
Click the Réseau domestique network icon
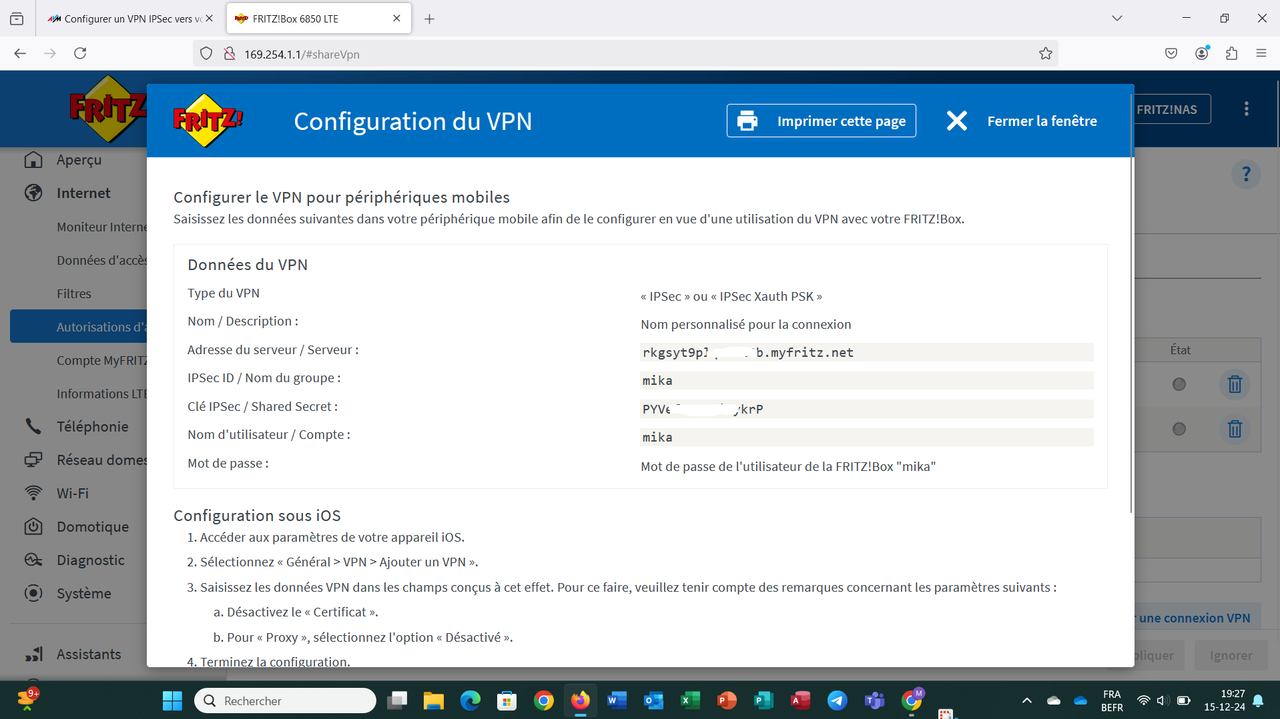pyautogui.click(x=34, y=460)
